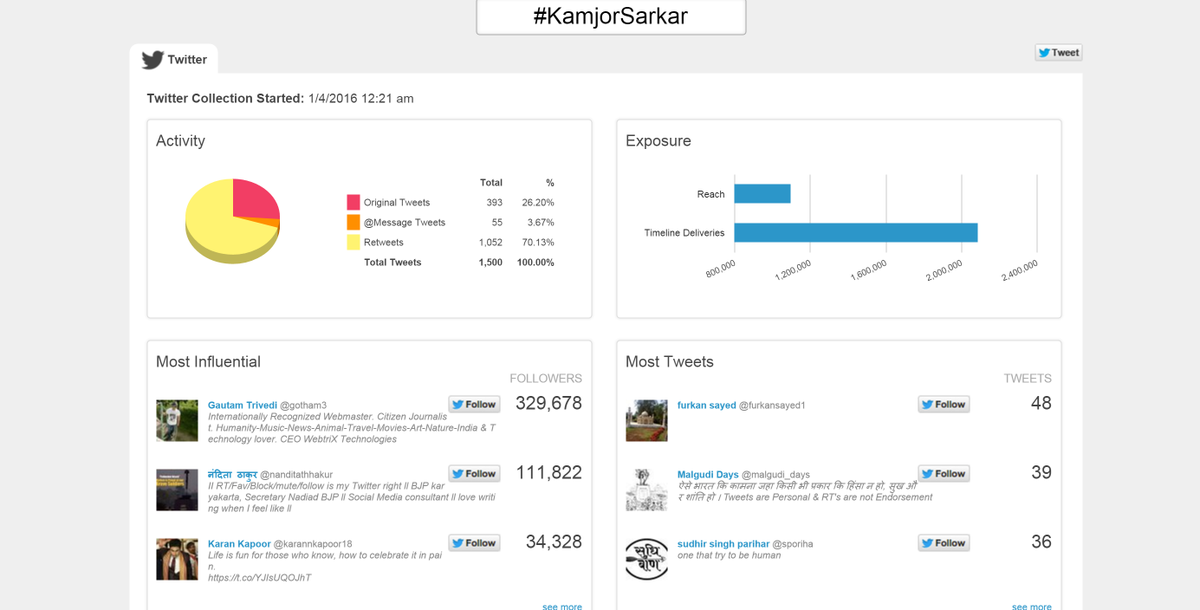Open furkan sayed profile link

(706, 405)
